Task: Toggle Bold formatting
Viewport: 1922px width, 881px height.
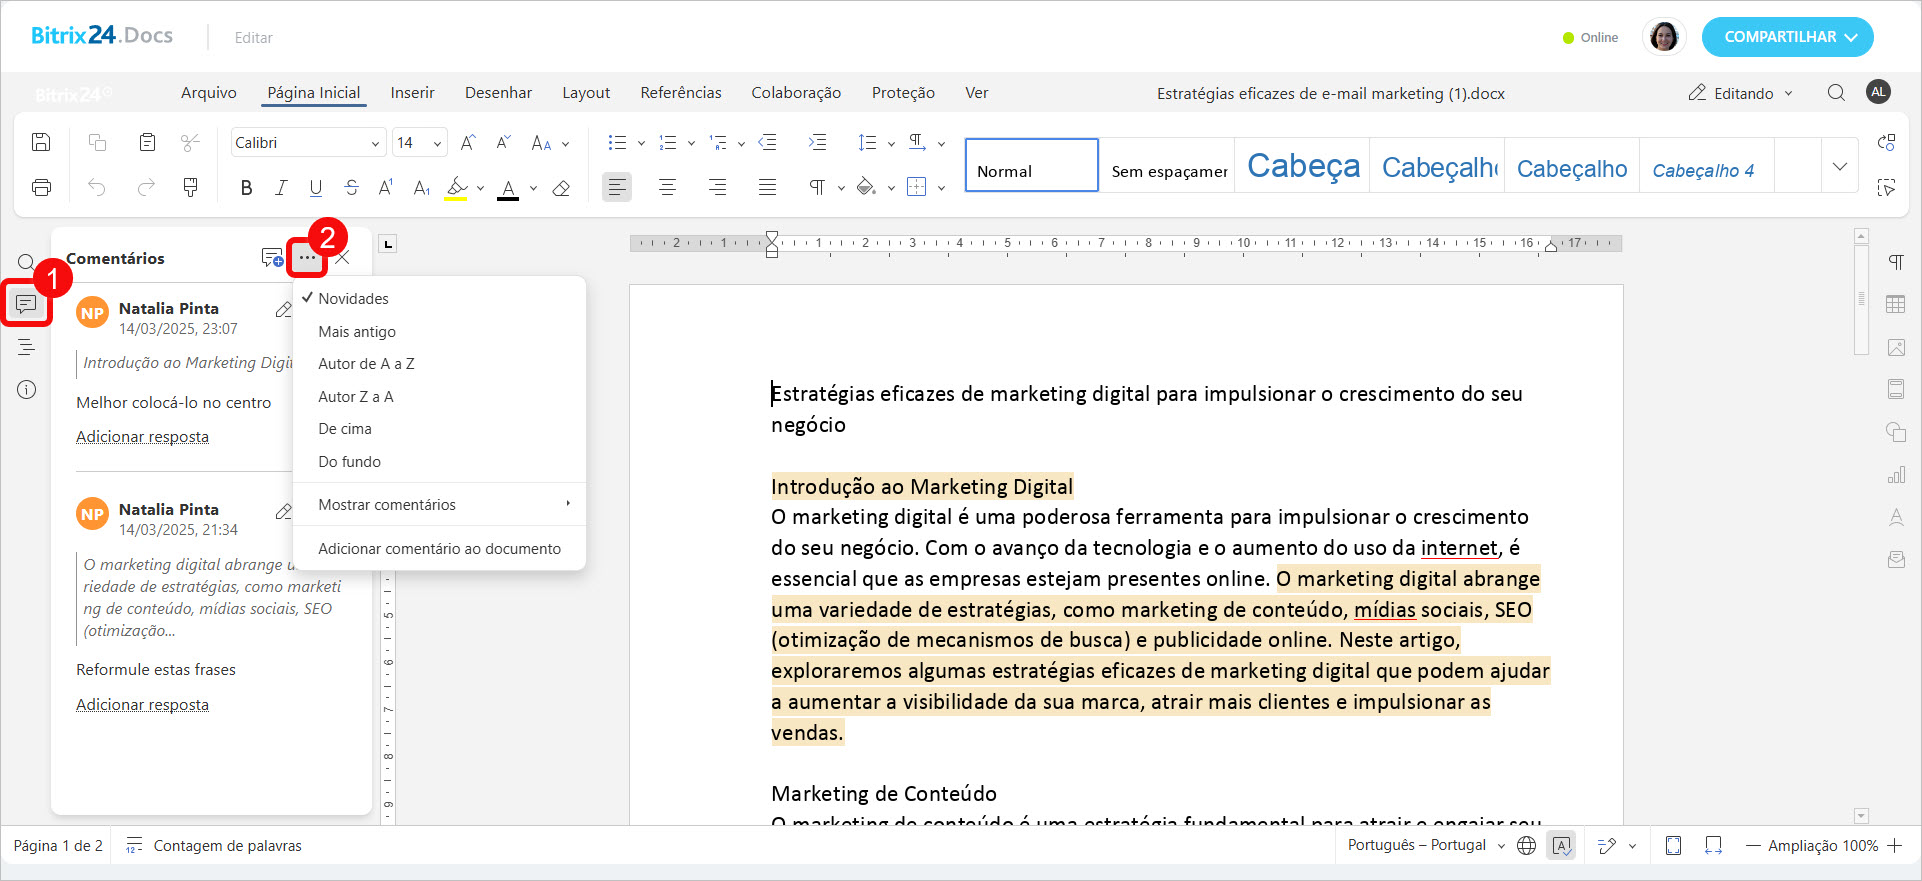Action: 246,188
